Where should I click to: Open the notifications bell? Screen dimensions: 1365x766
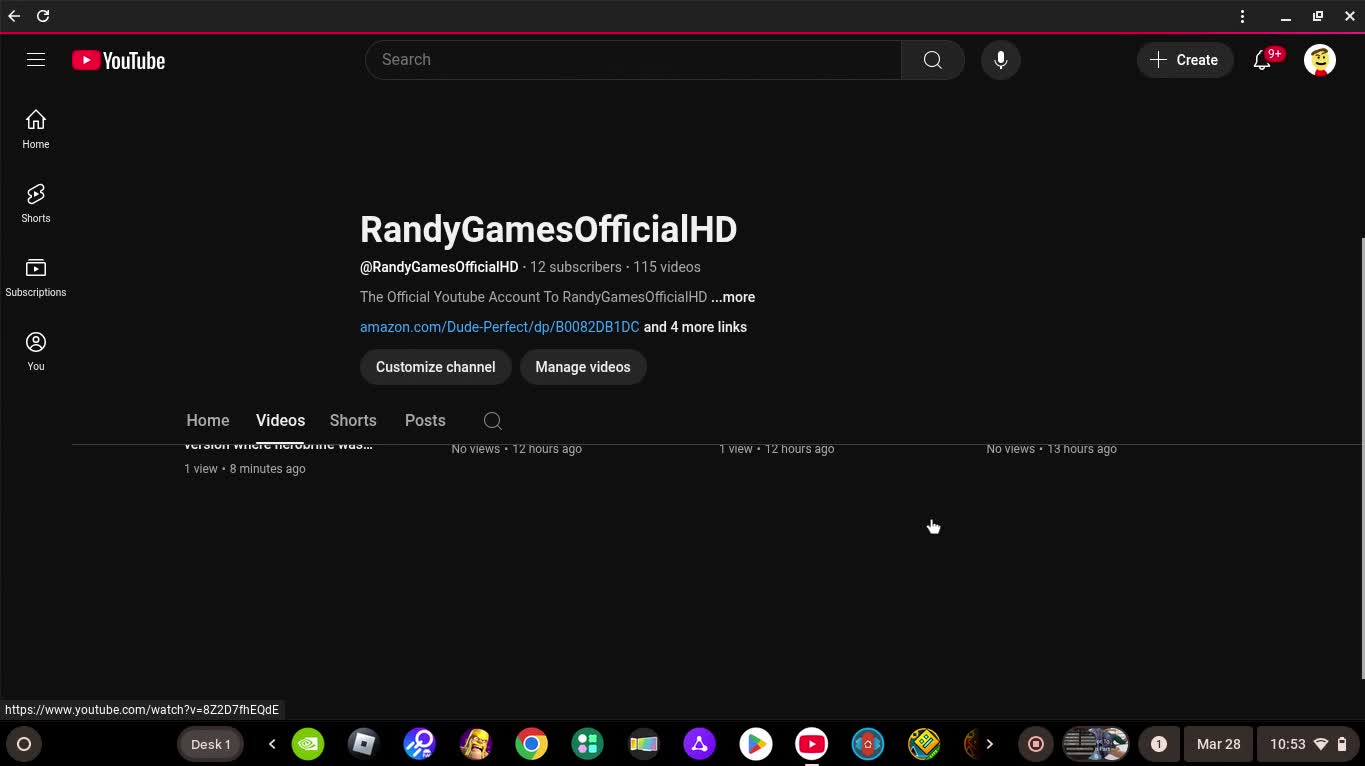click(1263, 60)
